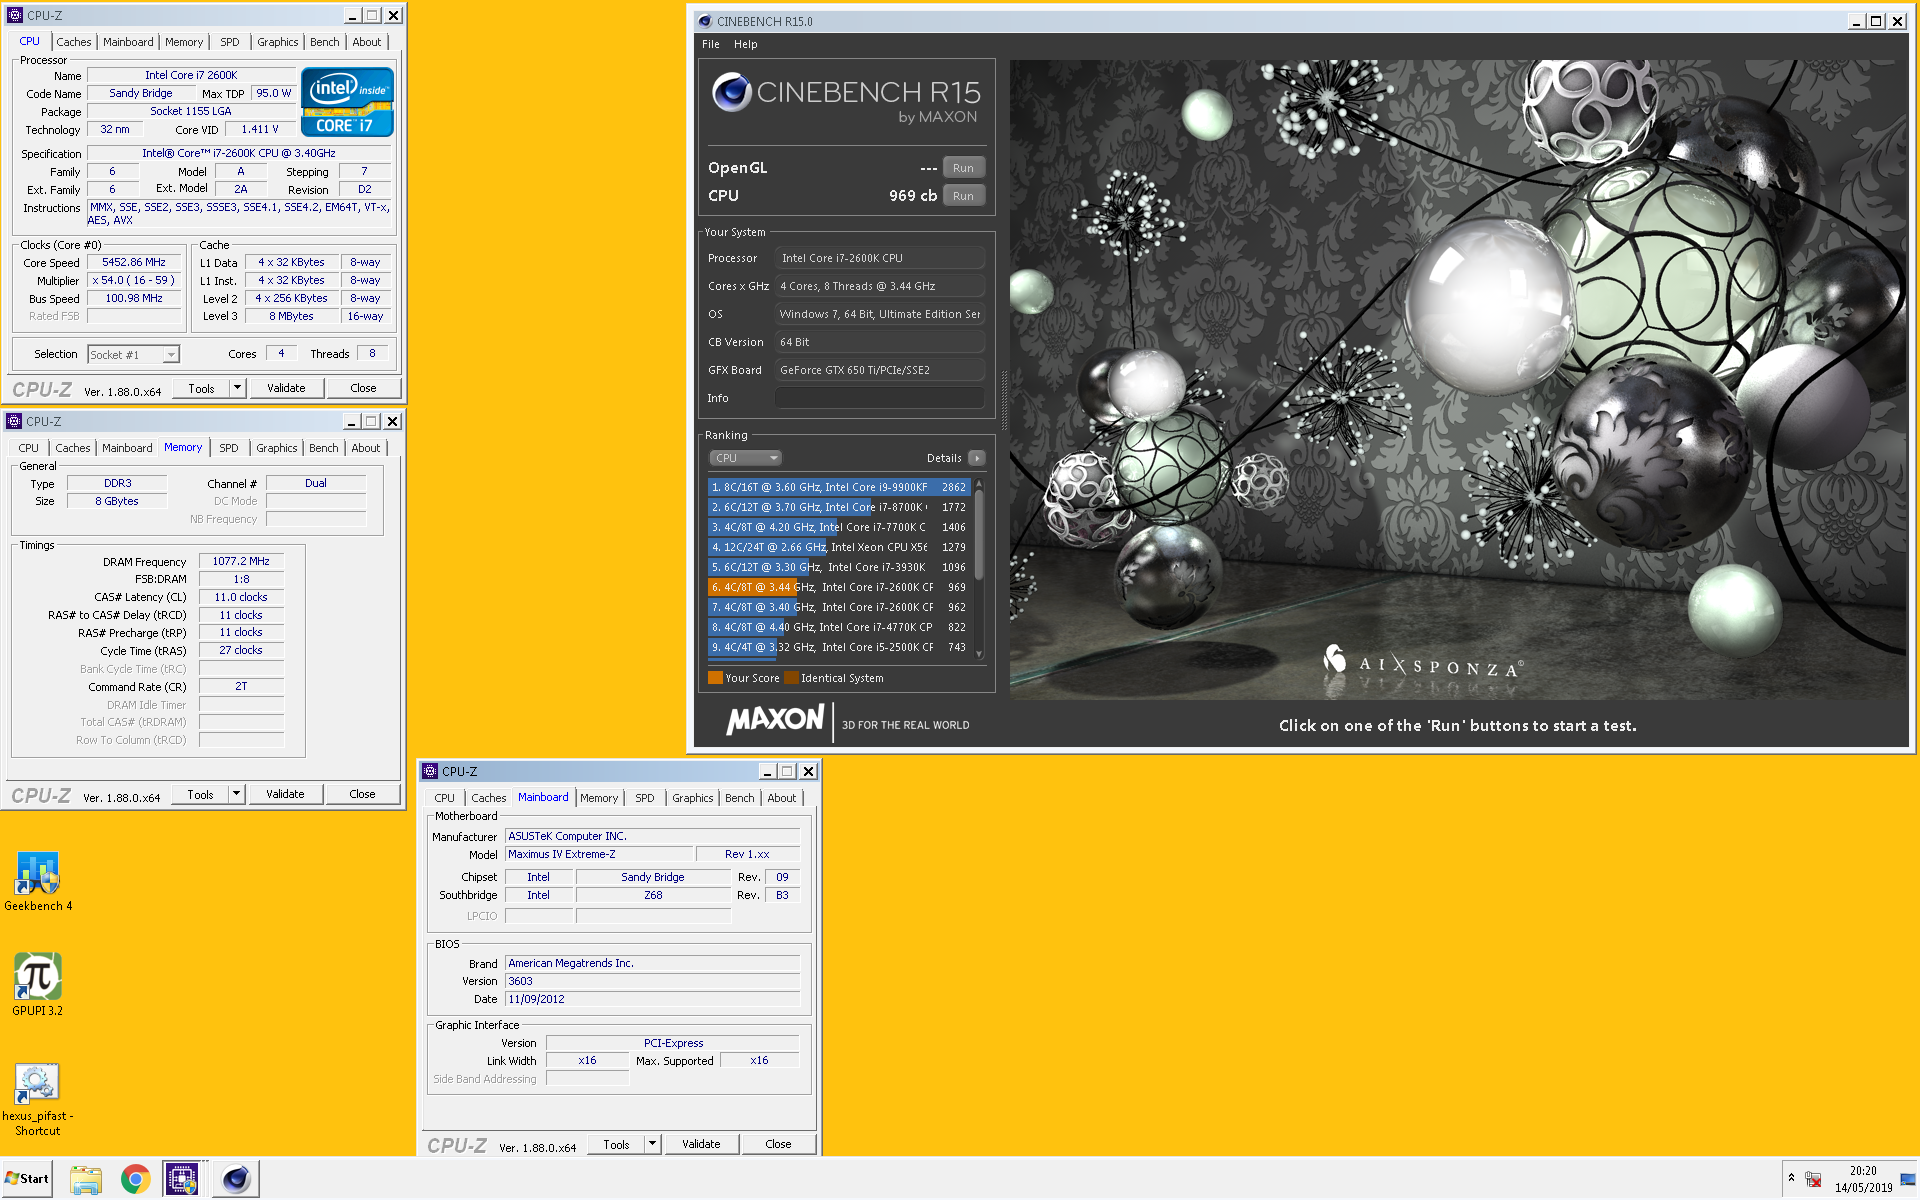Click the empty Info field in Your System
This screenshot has width=1920, height=1200.
[880, 398]
